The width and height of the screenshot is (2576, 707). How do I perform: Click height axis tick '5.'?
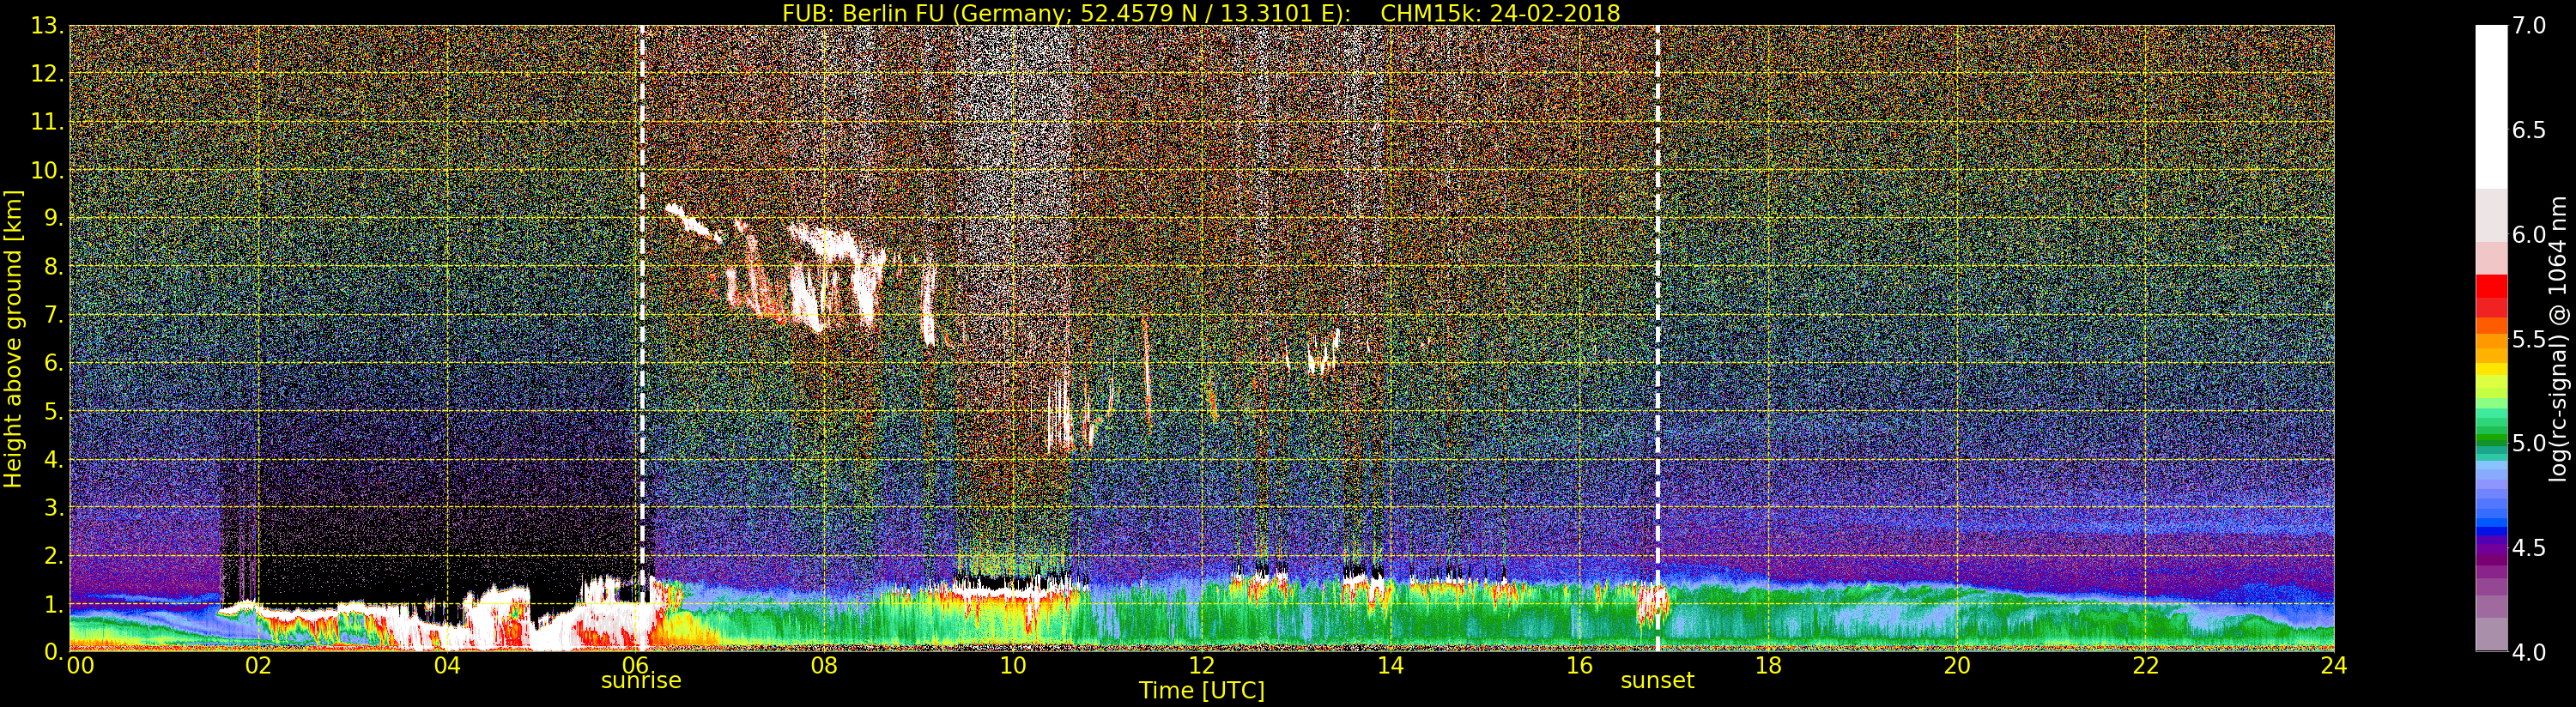coord(54,411)
